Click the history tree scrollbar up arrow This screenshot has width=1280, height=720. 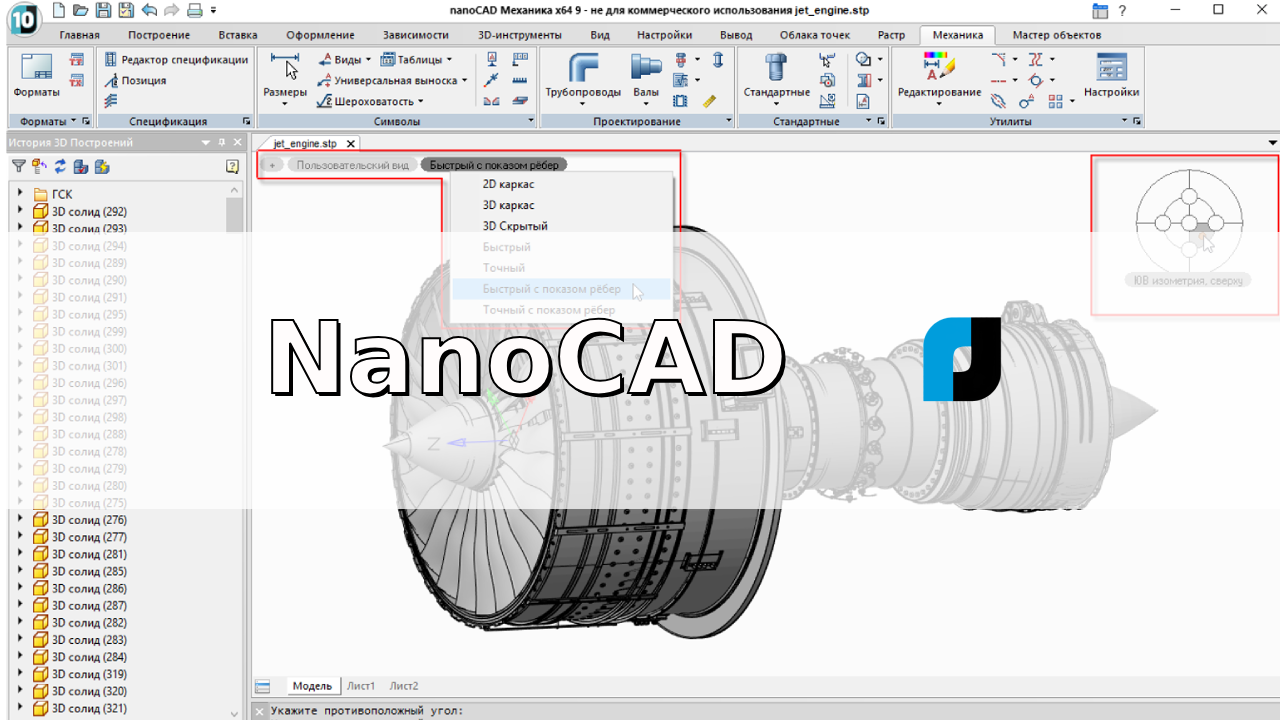pos(235,190)
